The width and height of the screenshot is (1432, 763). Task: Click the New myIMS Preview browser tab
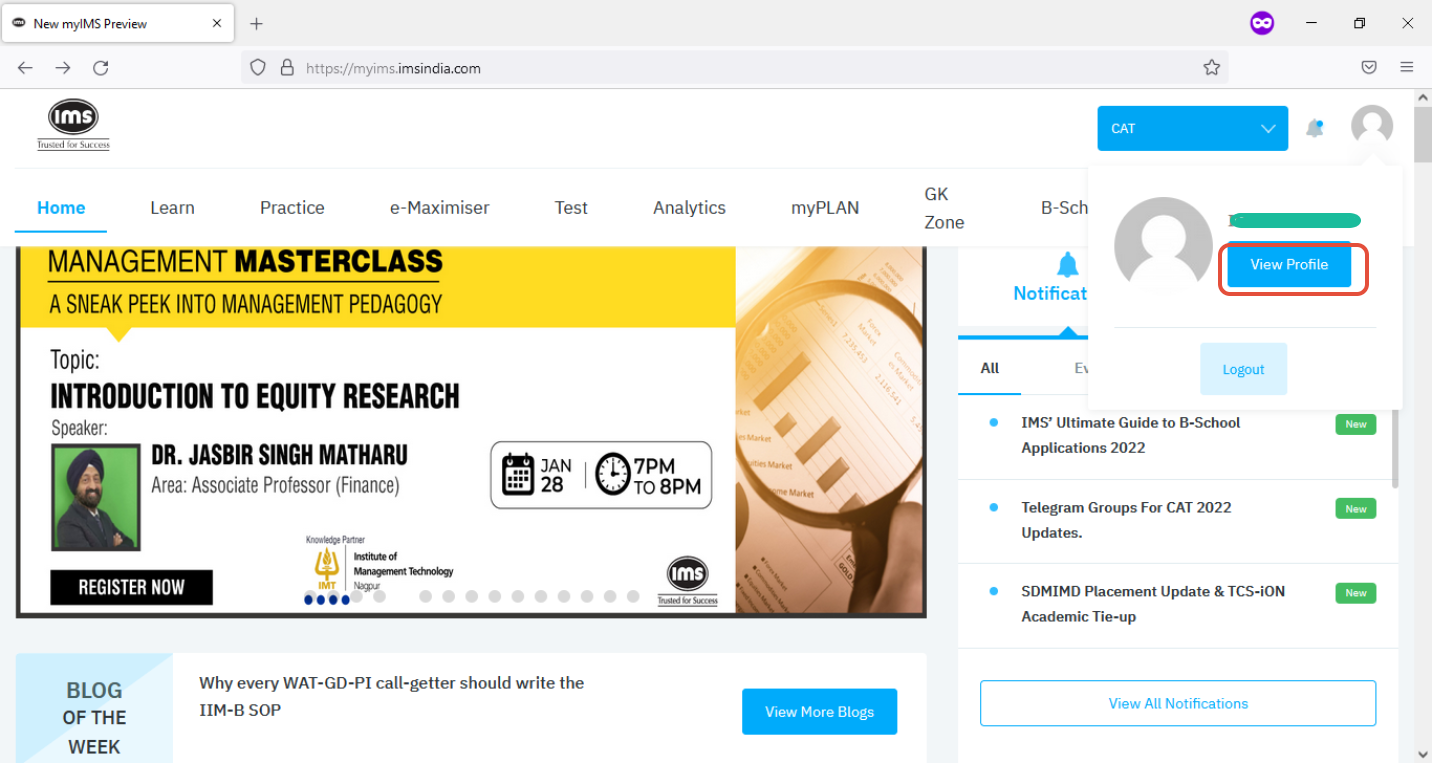[118, 23]
